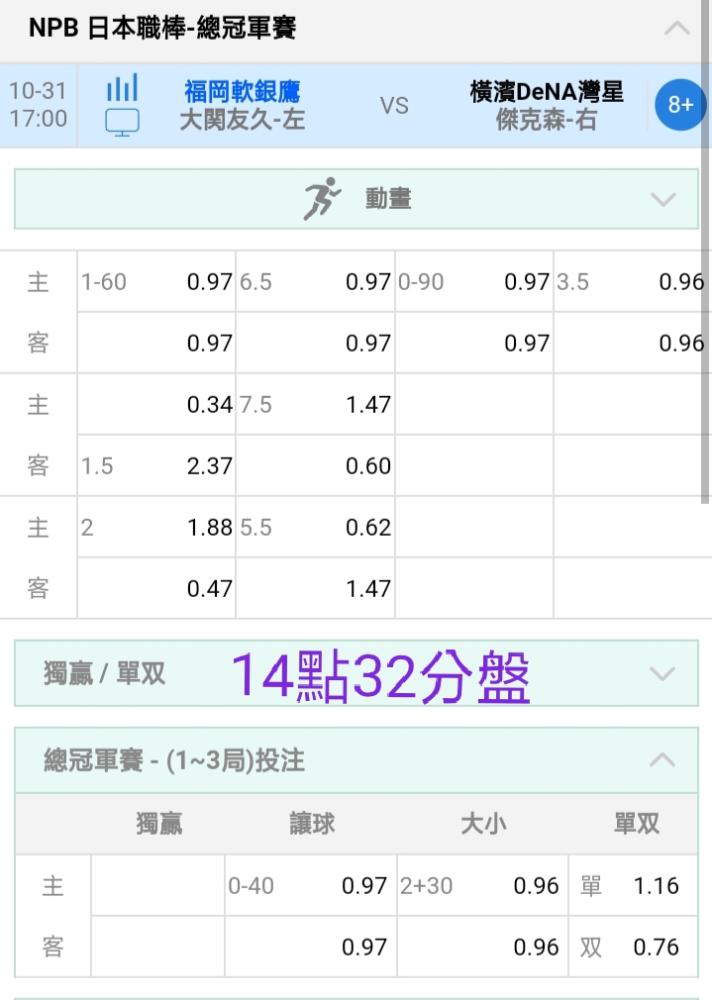Select away handicap 1.5 odds 2.37
The height and width of the screenshot is (1000, 712).
156,466
